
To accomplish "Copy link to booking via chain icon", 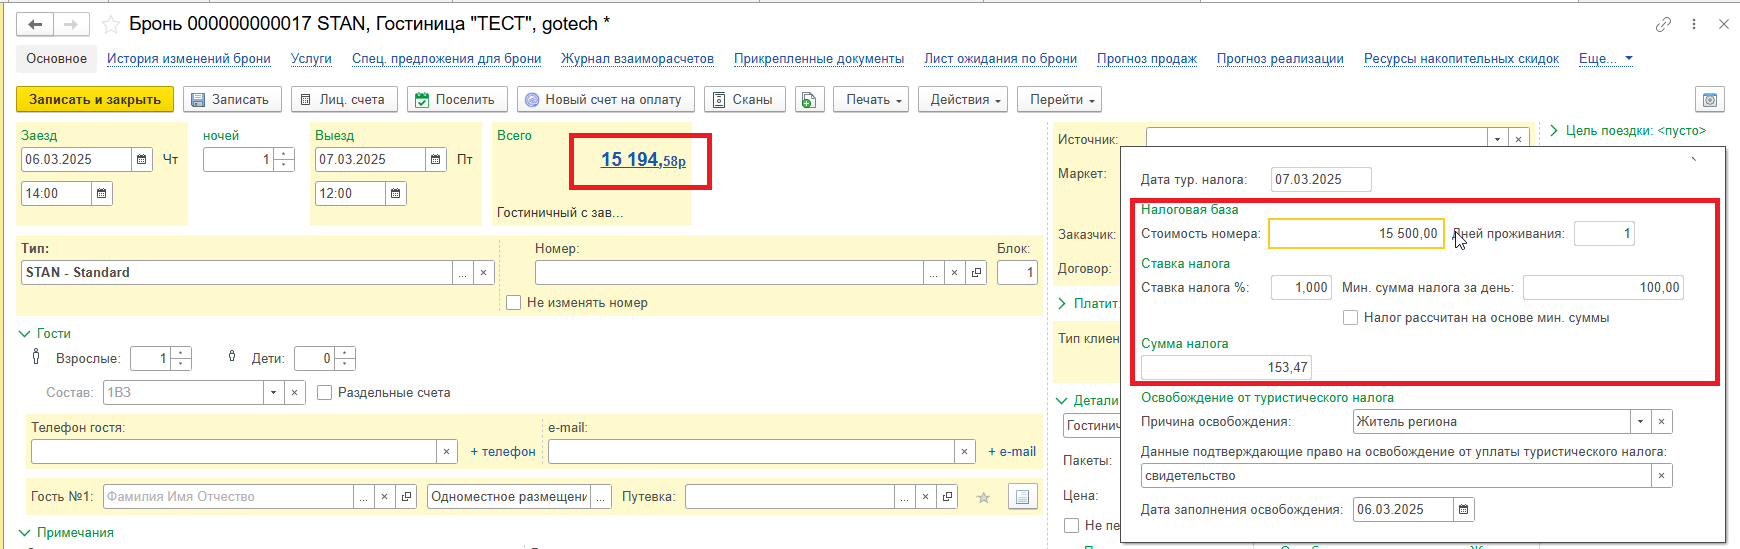I will pos(1664,24).
